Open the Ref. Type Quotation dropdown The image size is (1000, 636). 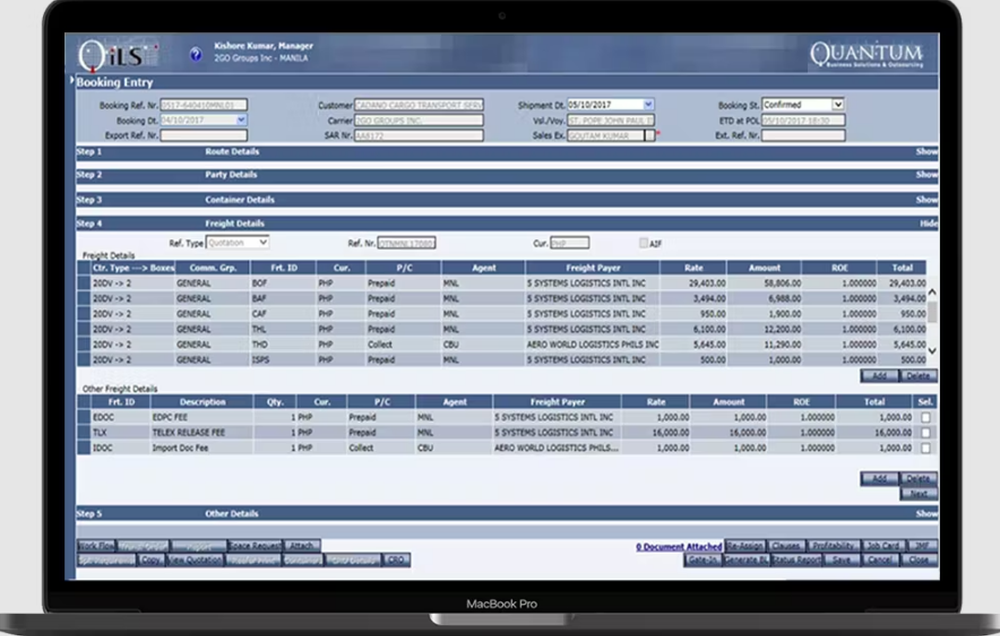click(x=262, y=242)
